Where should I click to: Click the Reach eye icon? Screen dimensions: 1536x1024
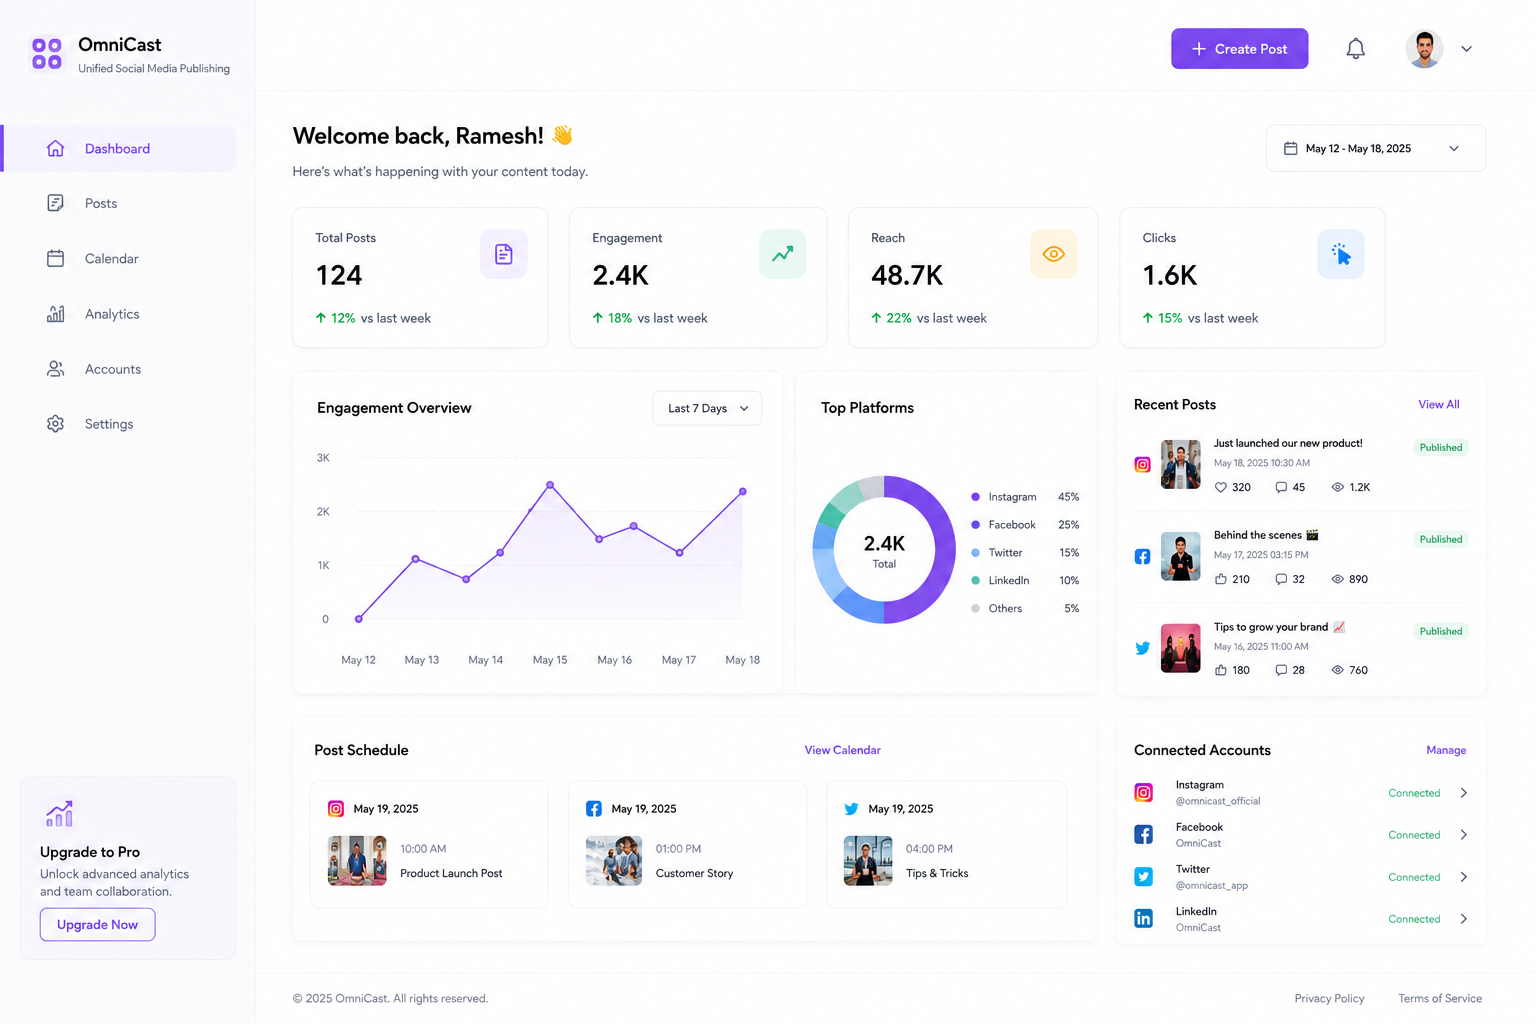pyautogui.click(x=1053, y=254)
